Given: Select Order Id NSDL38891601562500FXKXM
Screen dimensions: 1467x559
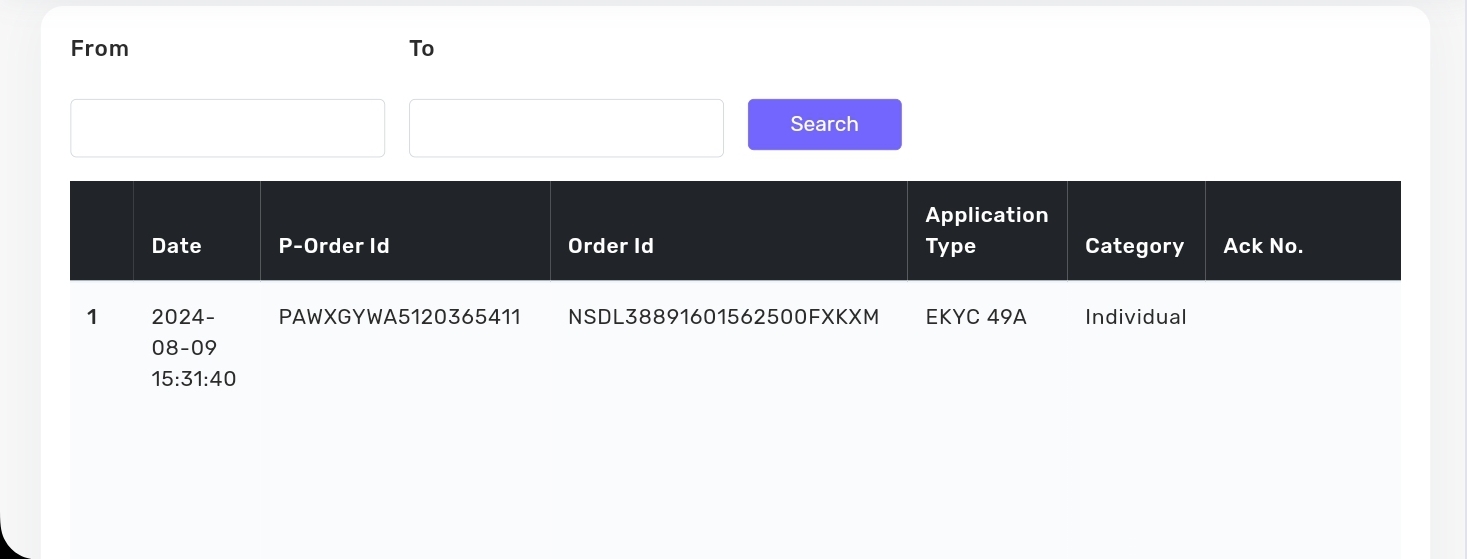Looking at the screenshot, I should [x=723, y=318].
